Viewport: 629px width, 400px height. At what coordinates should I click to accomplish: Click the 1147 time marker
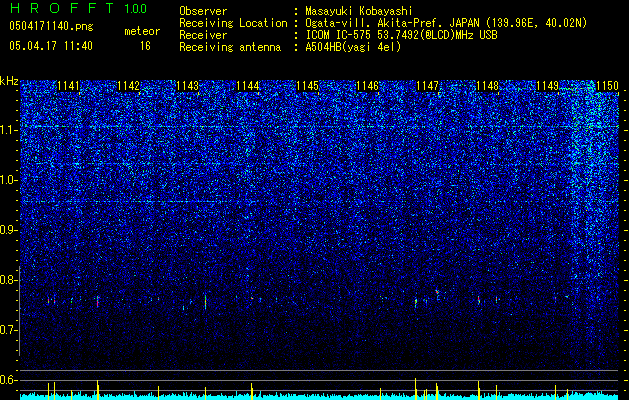(x=428, y=86)
